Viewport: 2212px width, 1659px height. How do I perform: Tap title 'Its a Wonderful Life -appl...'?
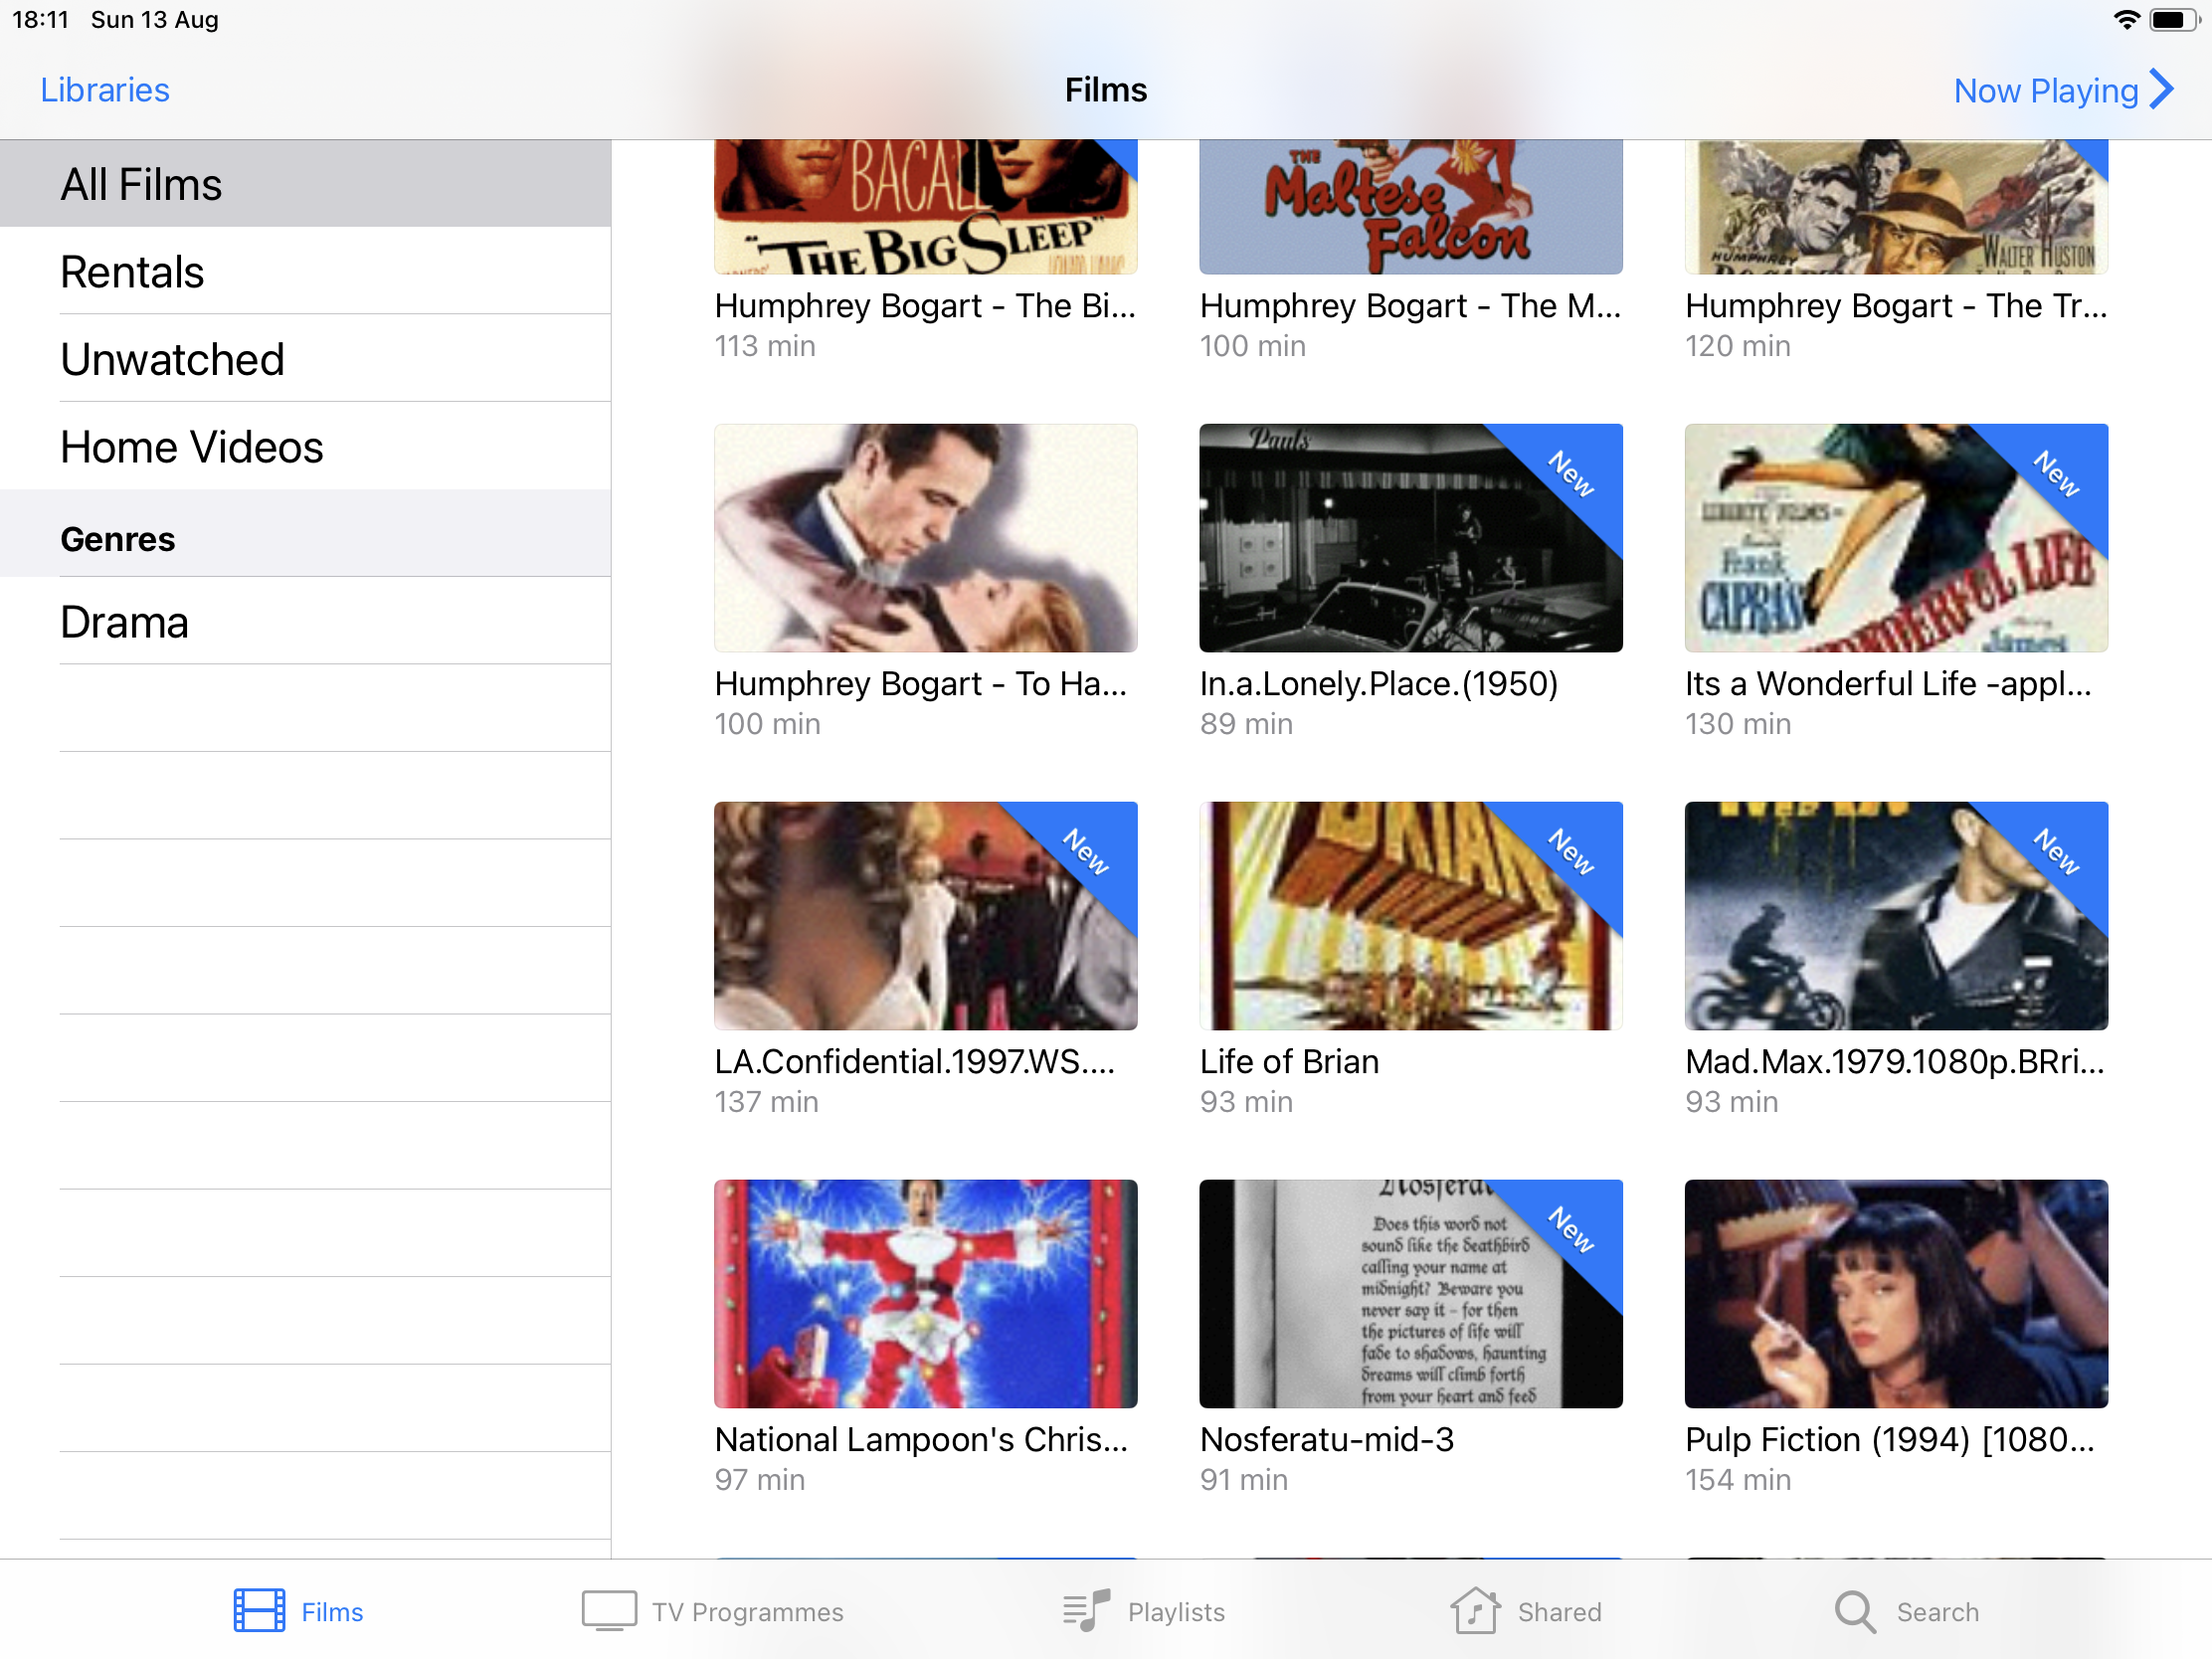pos(1888,684)
